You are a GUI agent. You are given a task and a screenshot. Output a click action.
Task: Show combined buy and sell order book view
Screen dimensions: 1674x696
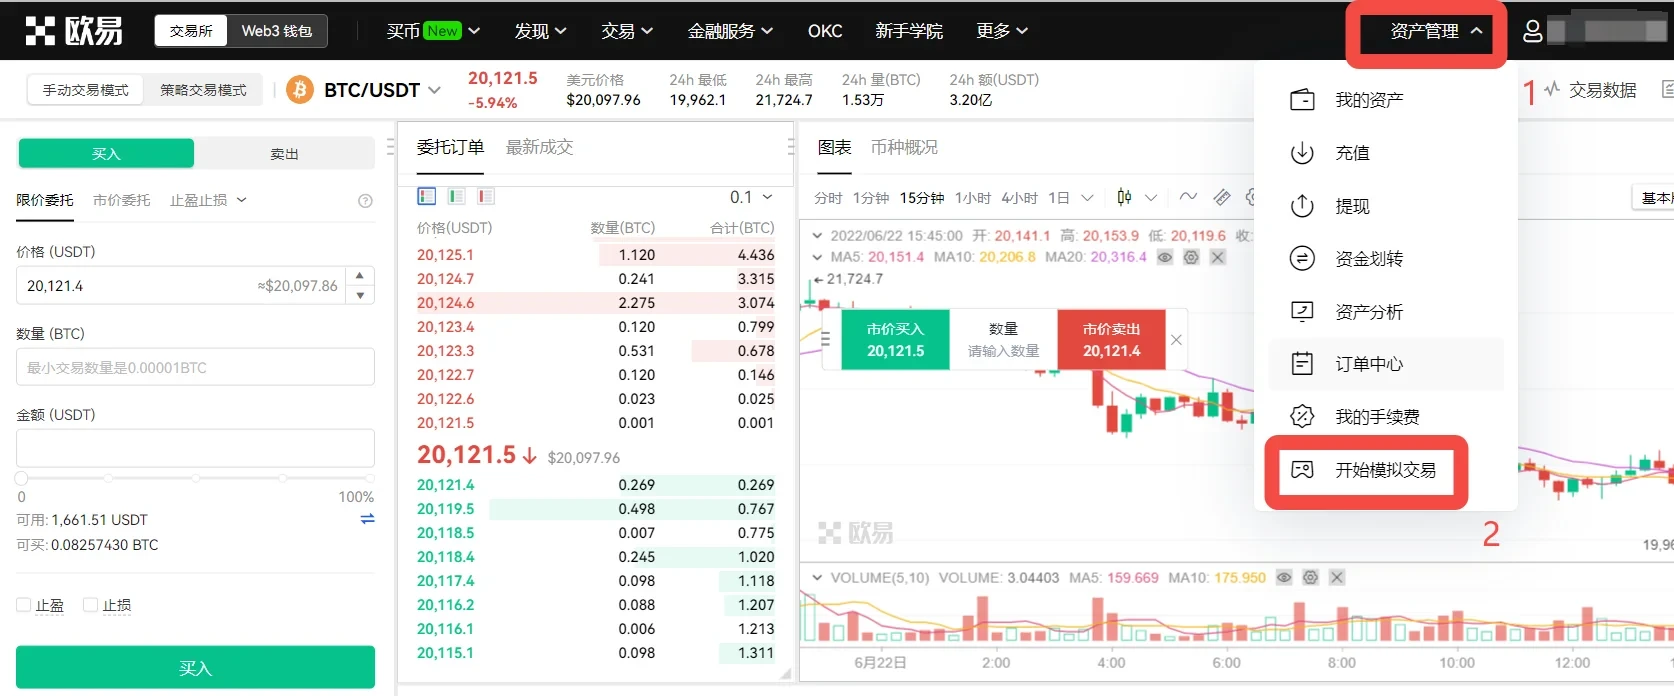click(x=427, y=197)
